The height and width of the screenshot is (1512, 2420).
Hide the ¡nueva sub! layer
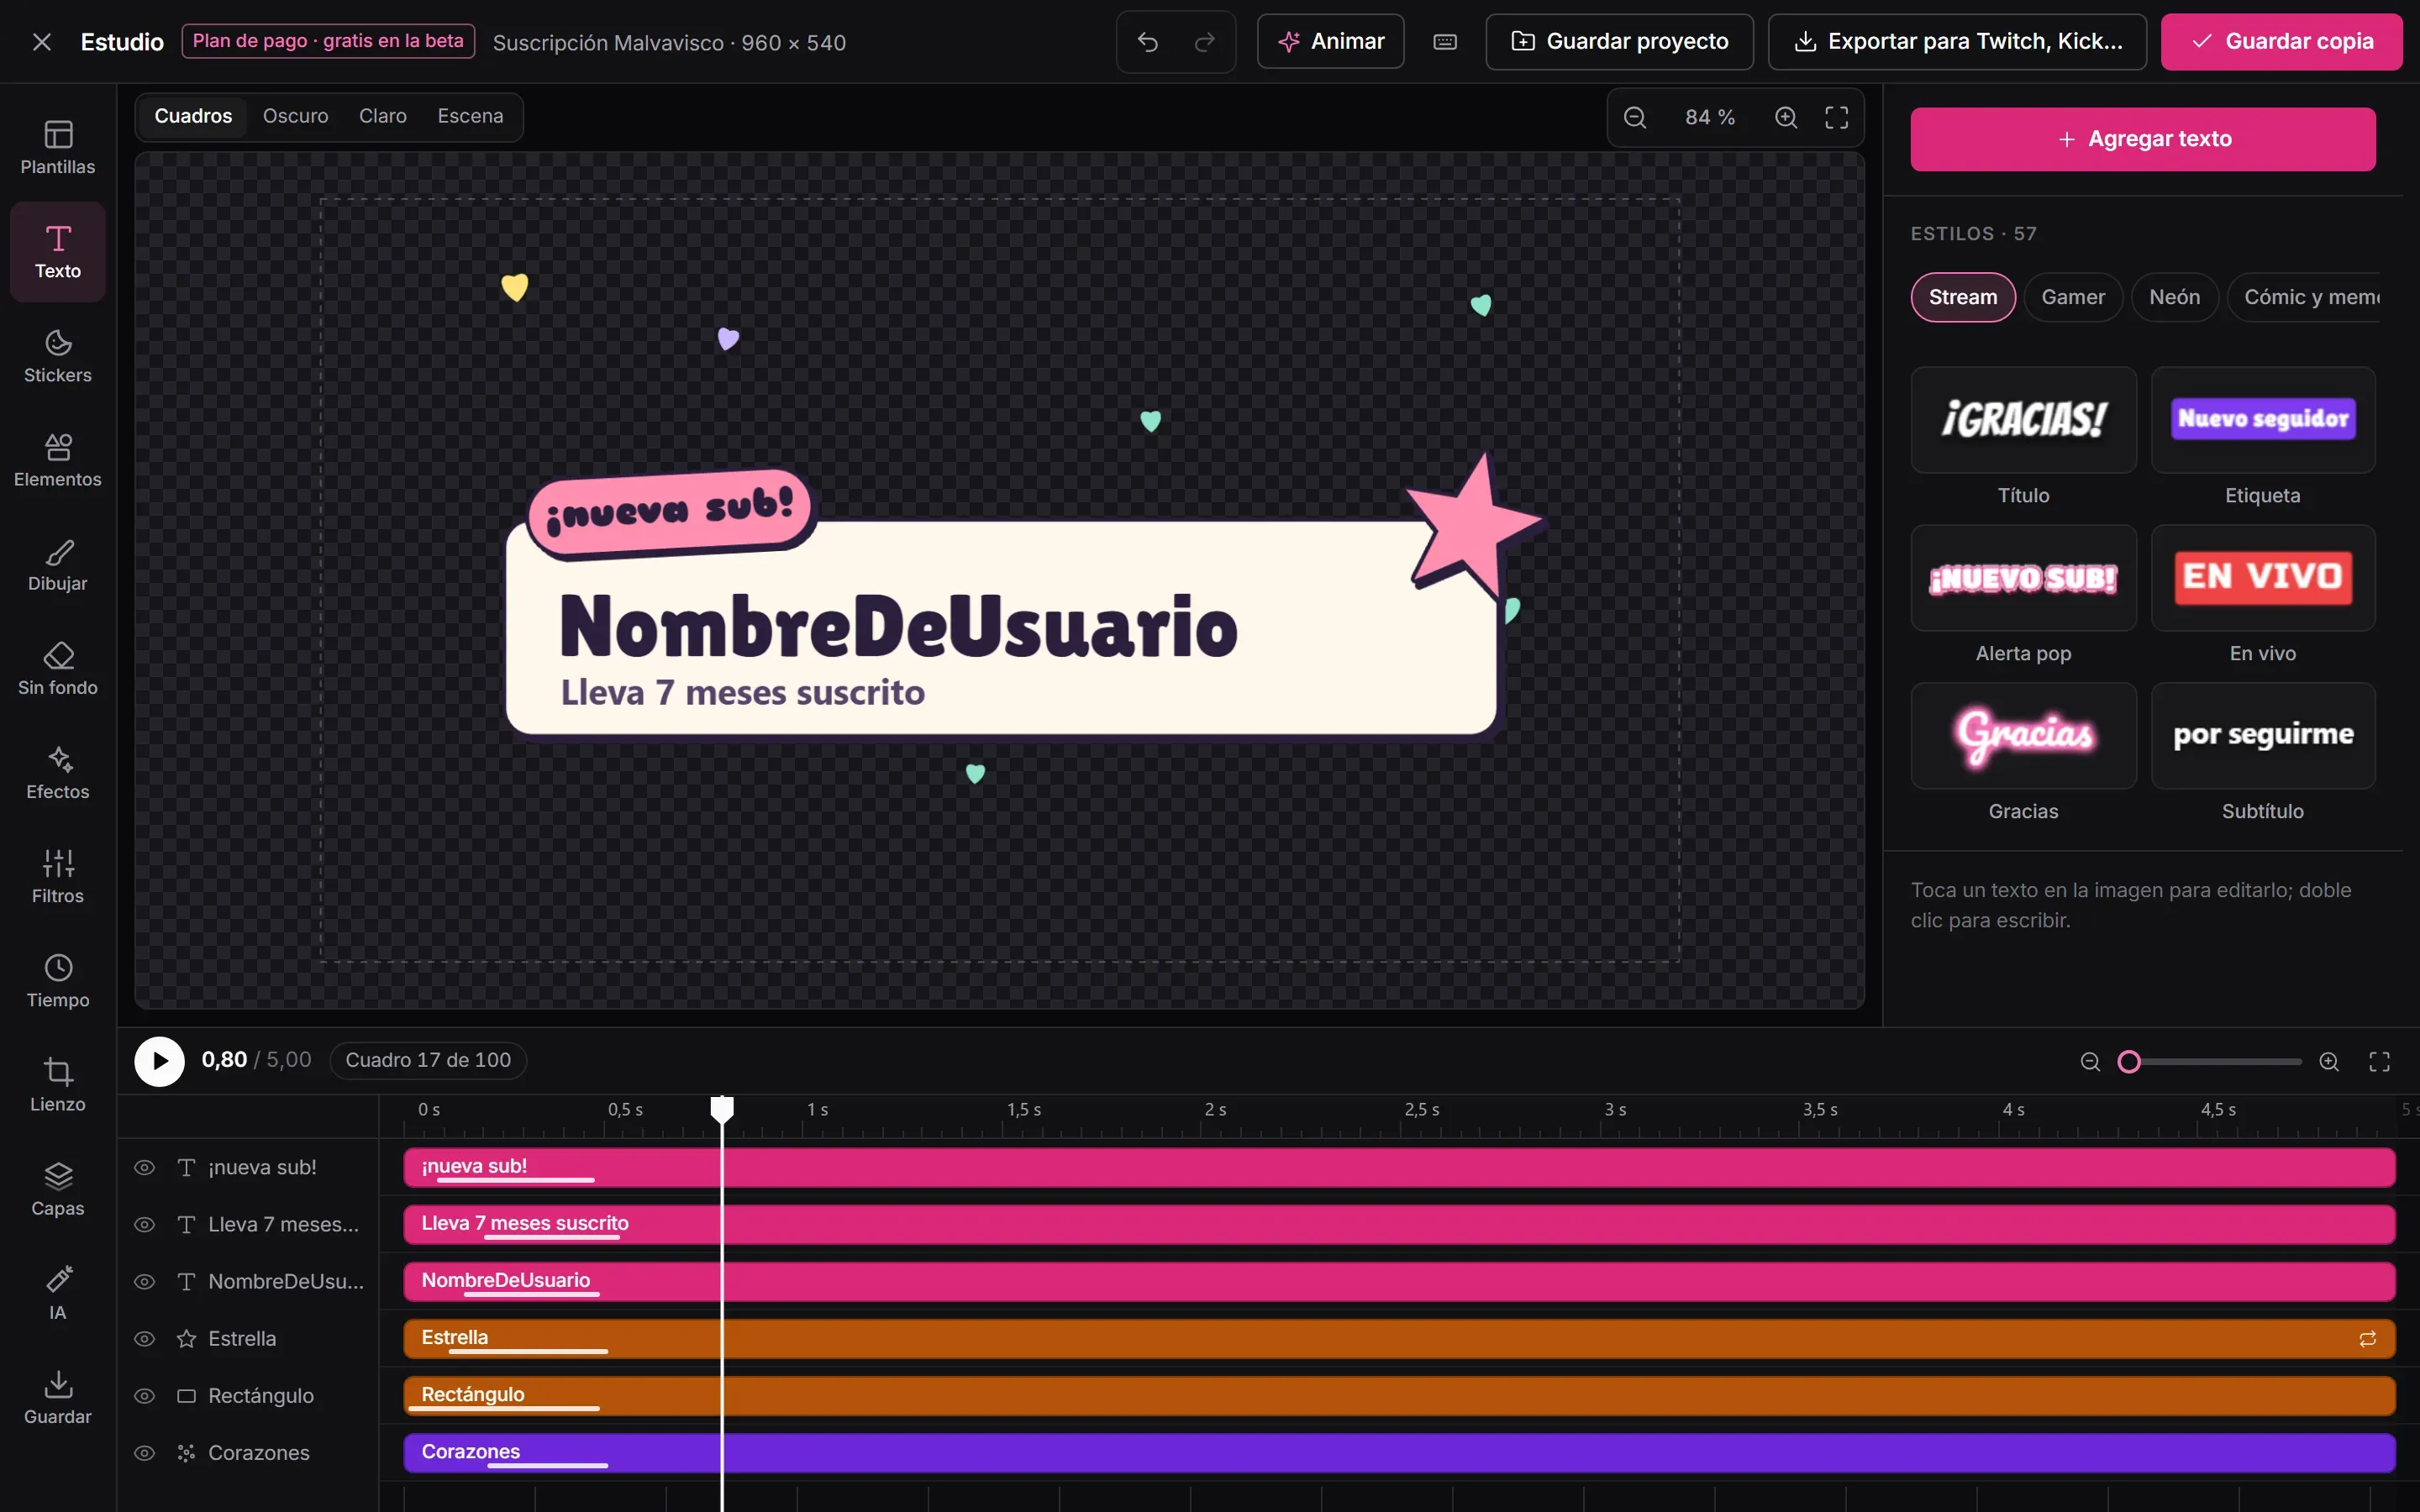(x=145, y=1168)
